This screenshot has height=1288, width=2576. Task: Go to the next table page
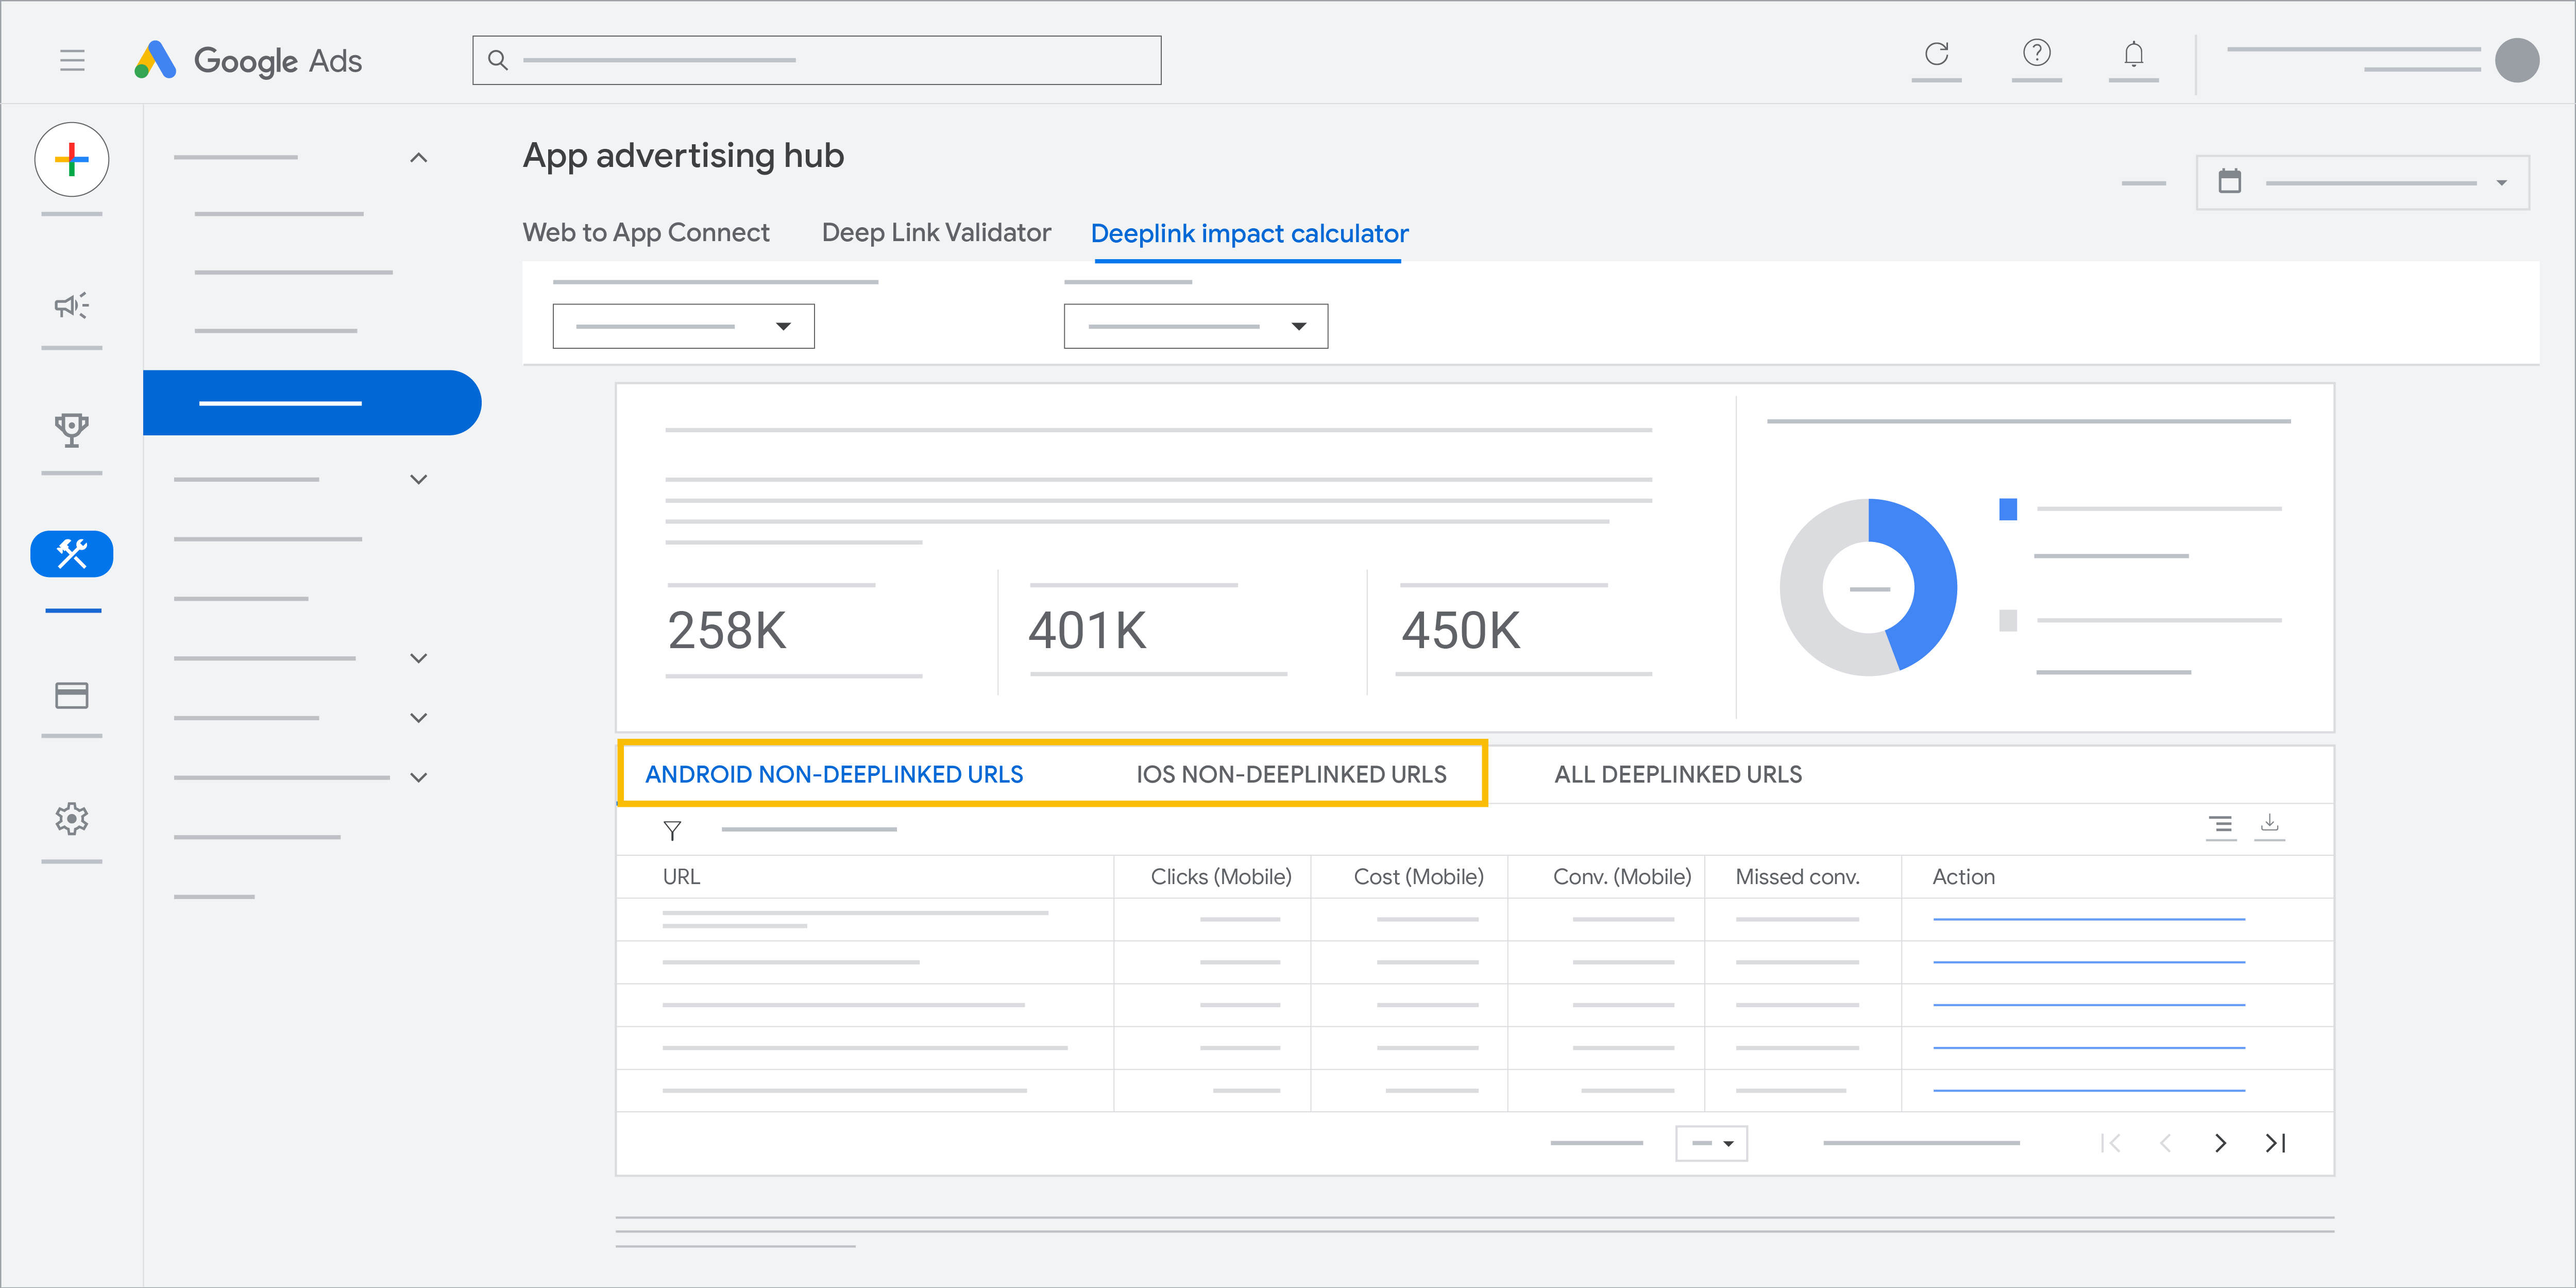click(2220, 1143)
